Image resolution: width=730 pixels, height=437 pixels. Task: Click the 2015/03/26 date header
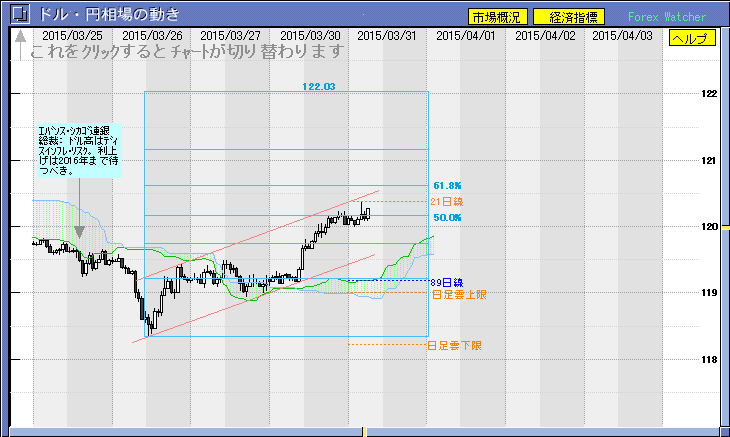[x=152, y=36]
